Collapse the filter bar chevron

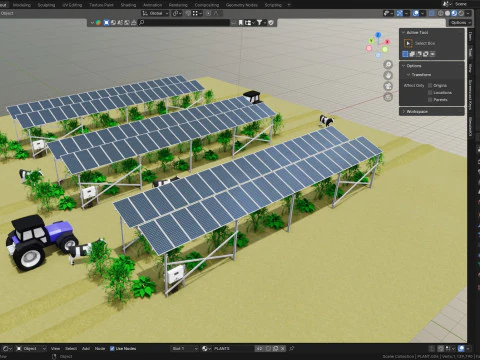pos(92,23)
